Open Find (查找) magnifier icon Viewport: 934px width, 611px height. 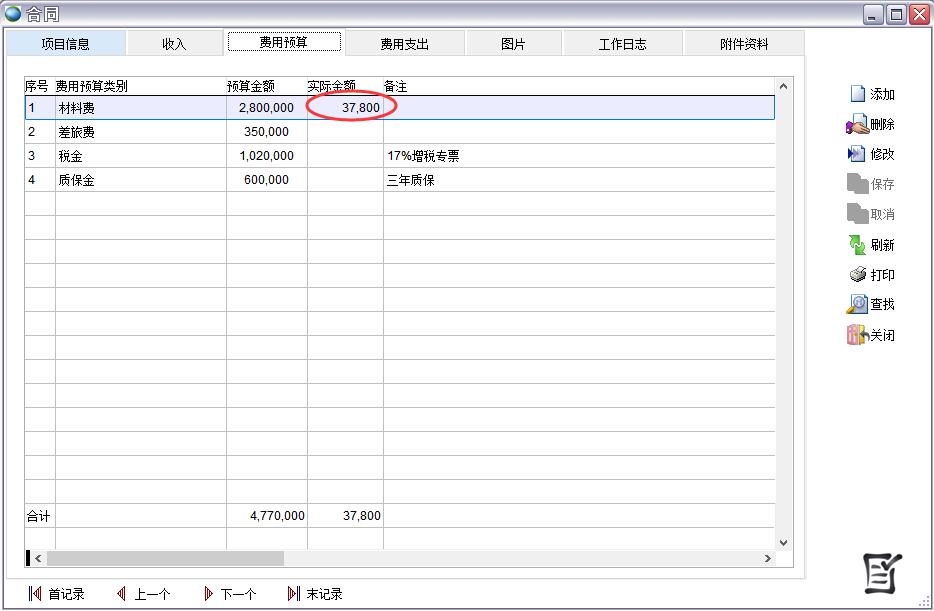[x=857, y=304]
